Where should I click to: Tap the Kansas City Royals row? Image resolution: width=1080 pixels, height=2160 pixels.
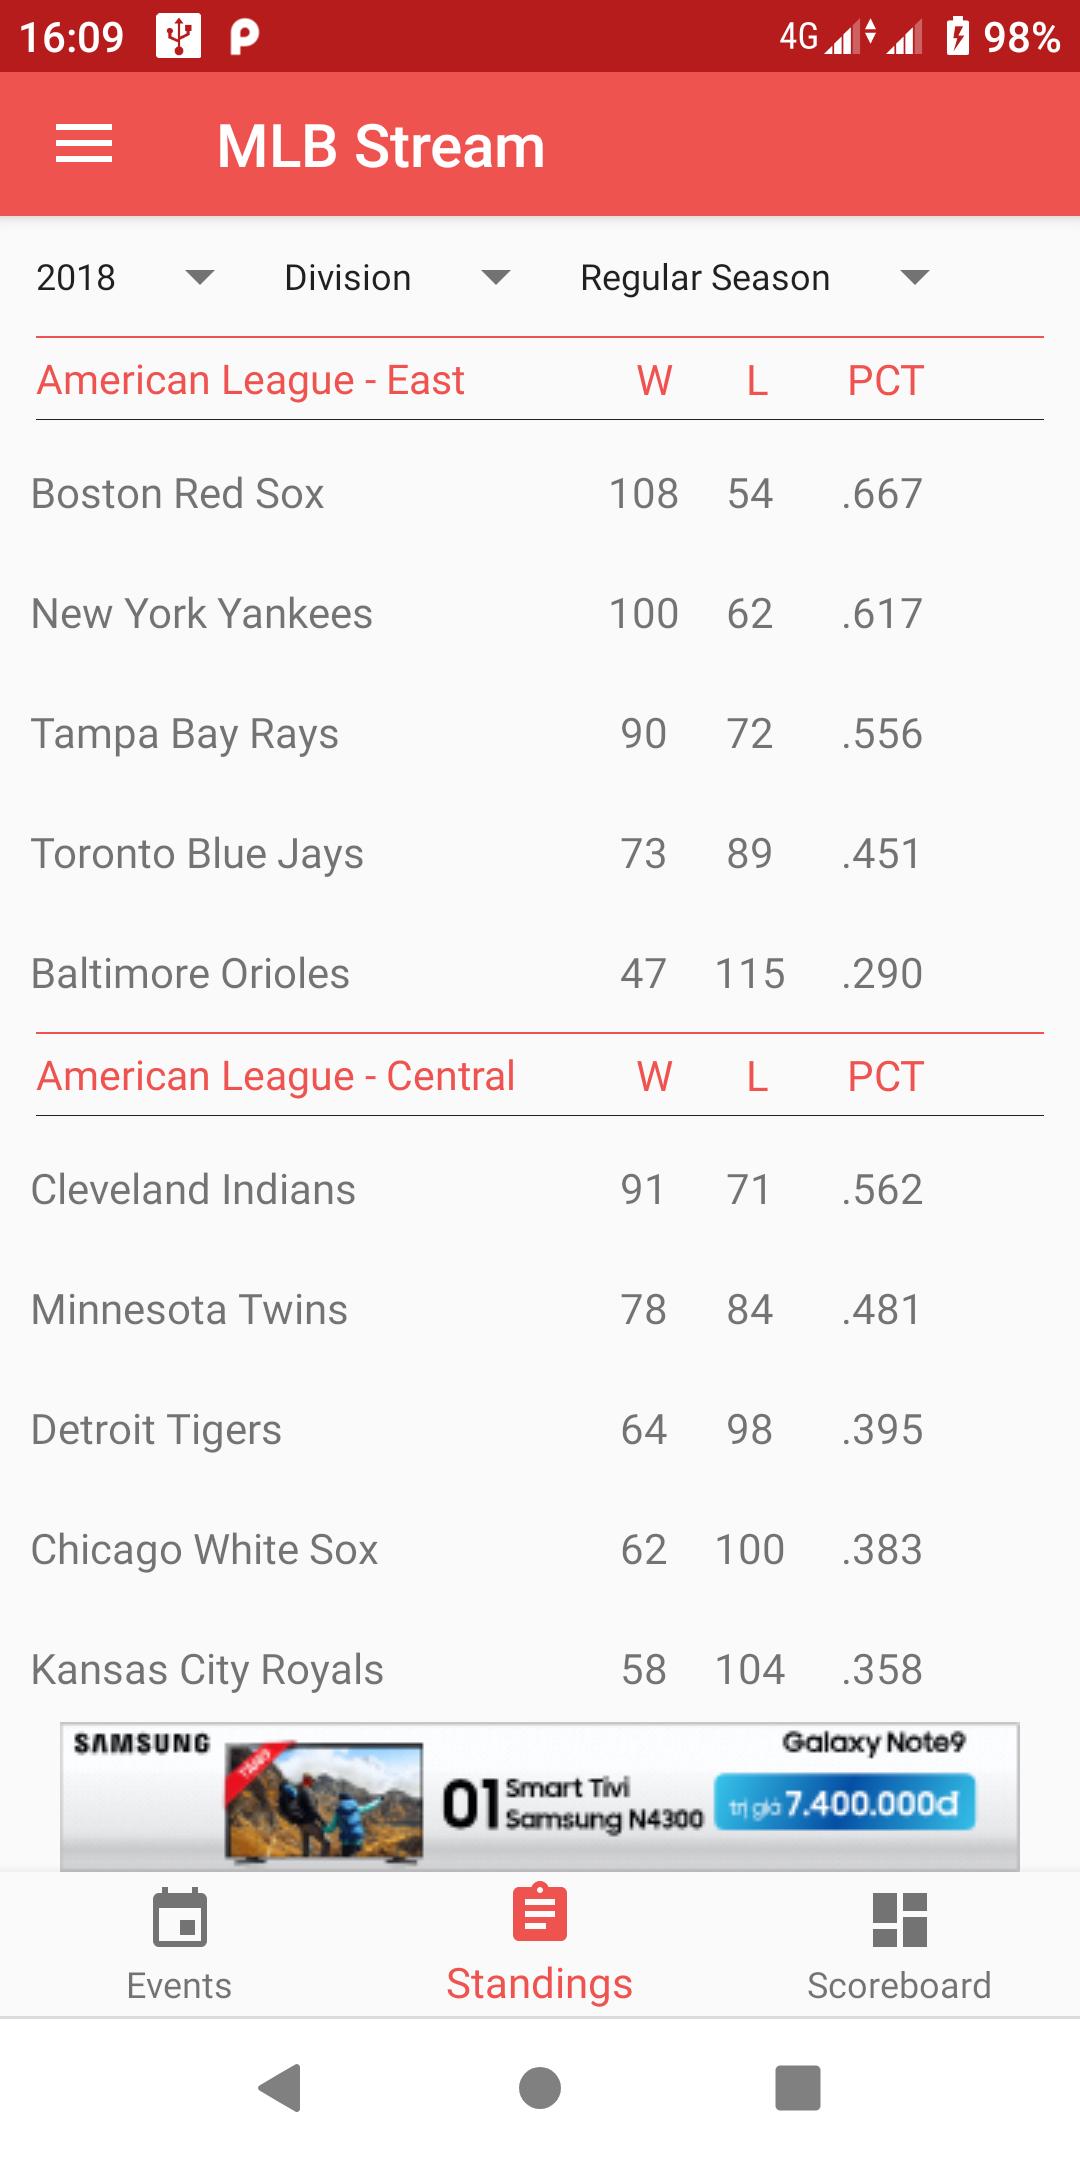[x=540, y=1670]
